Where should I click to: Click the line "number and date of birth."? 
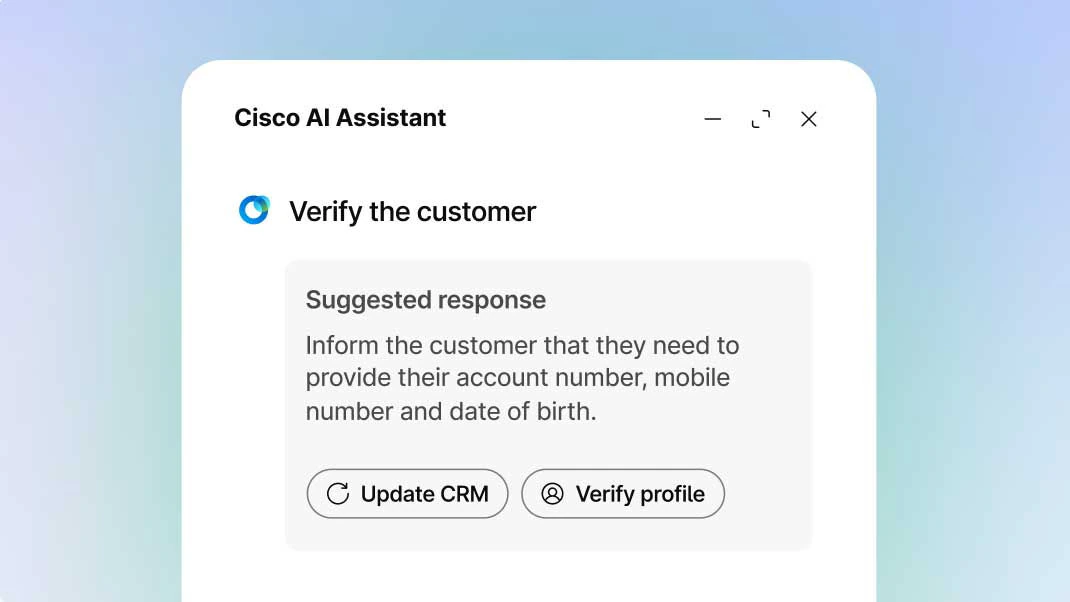[x=451, y=411]
